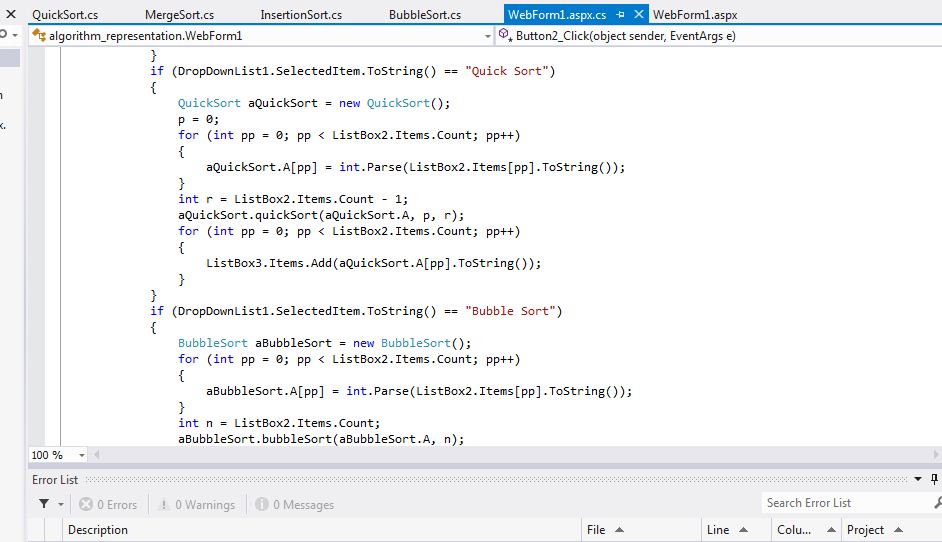The height and width of the screenshot is (542, 942).
Task: Click the Search Error List magnifier icon
Action: [938, 503]
